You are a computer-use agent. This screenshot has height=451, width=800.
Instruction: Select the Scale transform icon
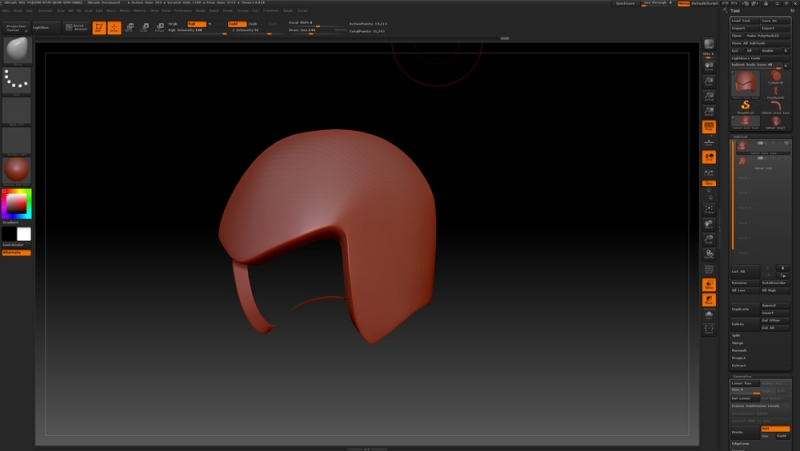[x=145, y=27]
